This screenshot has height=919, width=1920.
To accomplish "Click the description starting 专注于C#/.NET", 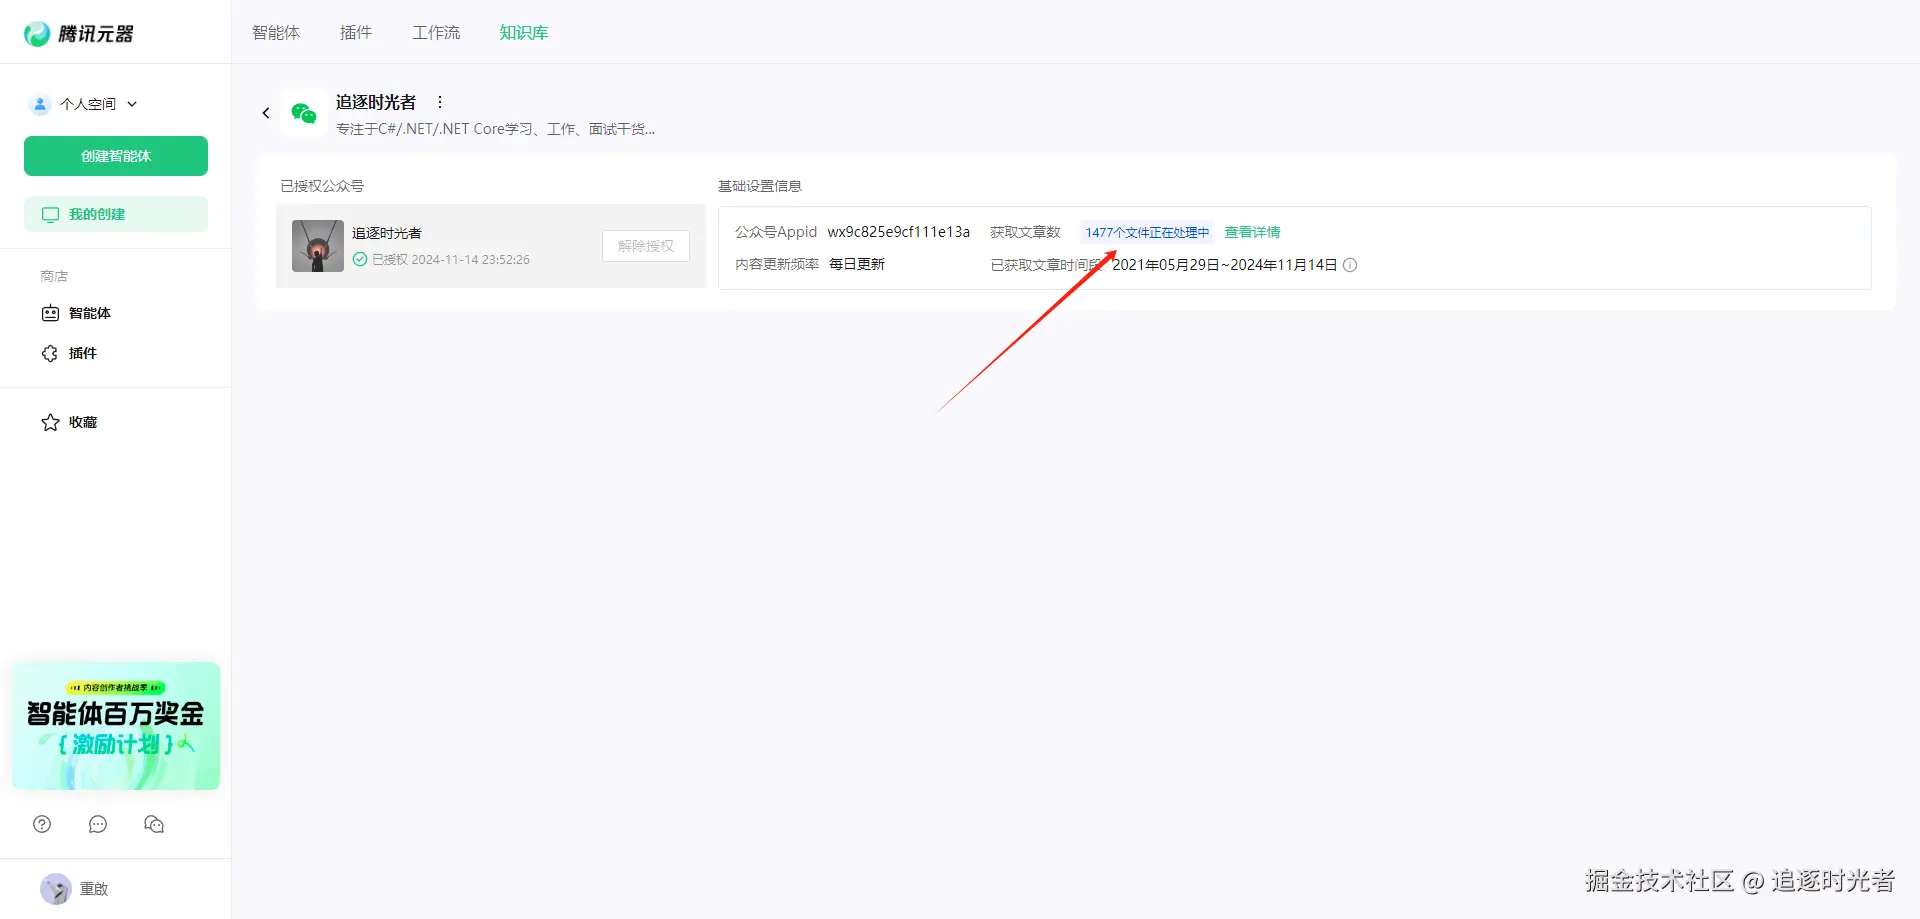I will [496, 129].
